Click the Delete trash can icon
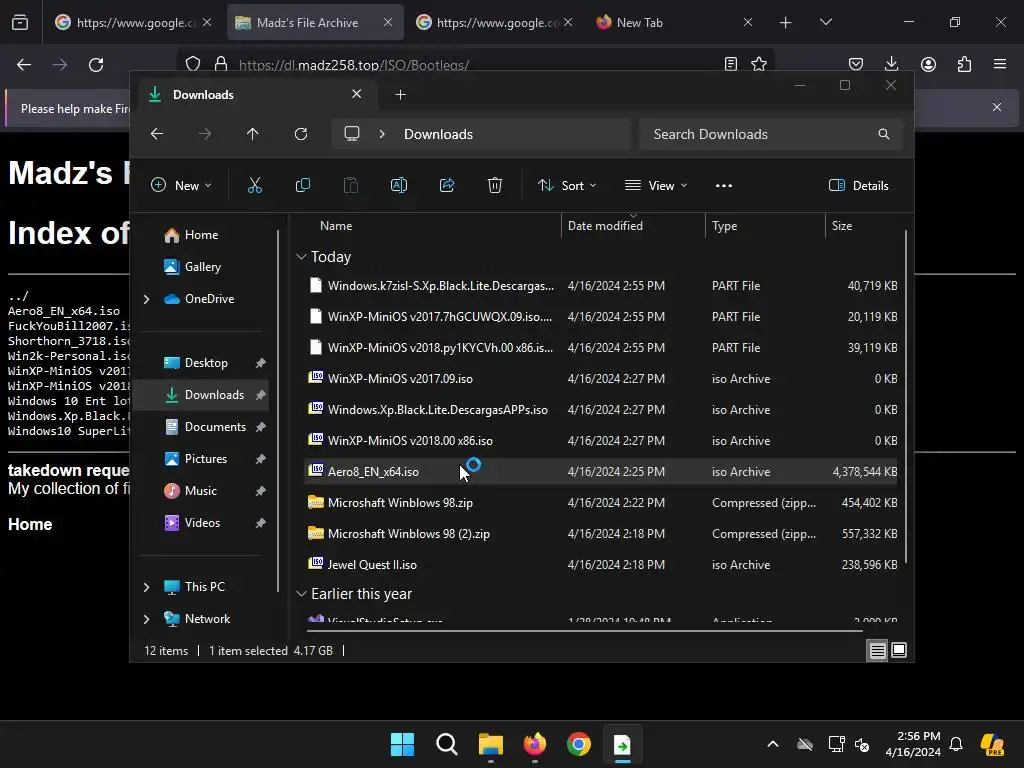This screenshot has height=768, width=1024. click(495, 185)
